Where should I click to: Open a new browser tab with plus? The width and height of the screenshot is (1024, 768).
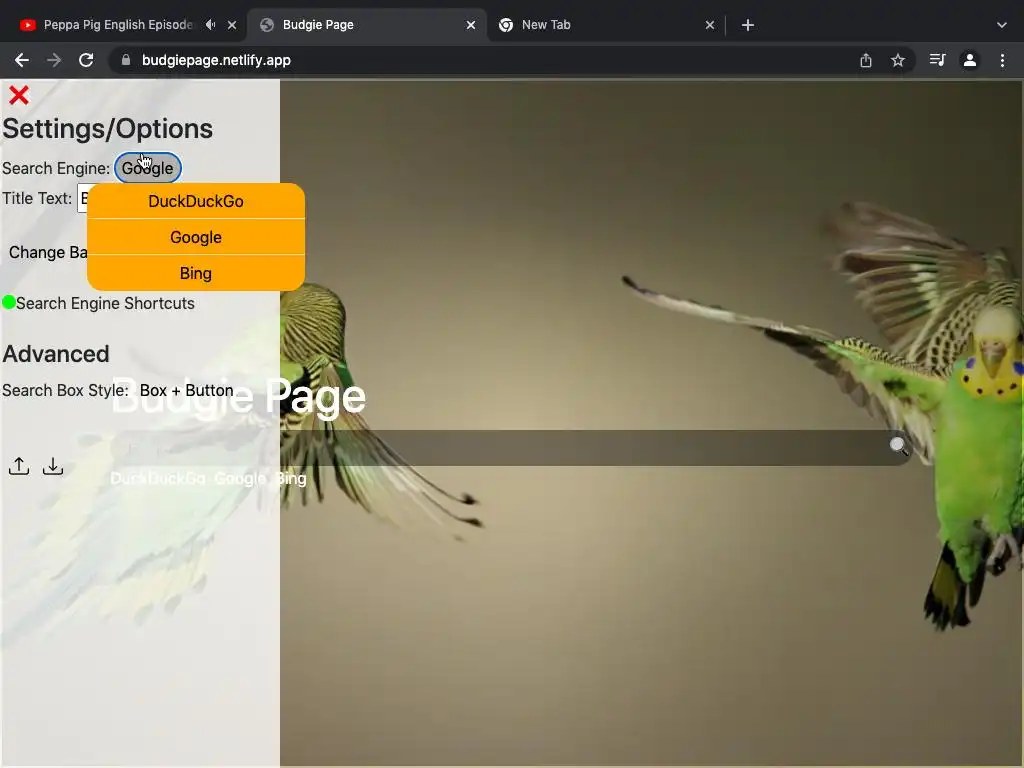point(748,25)
